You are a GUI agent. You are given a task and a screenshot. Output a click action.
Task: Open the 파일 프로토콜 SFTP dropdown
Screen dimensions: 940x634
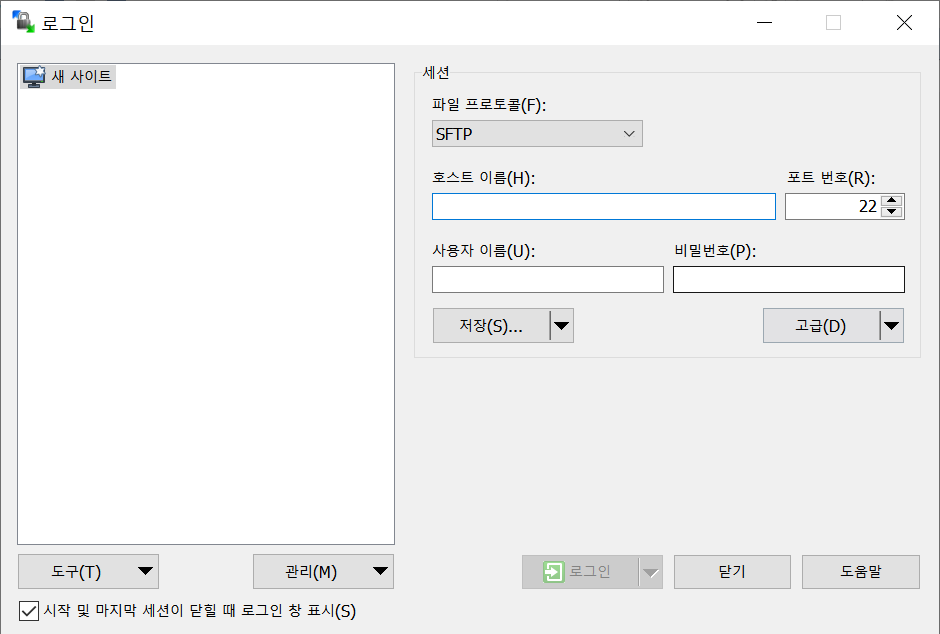(x=537, y=134)
